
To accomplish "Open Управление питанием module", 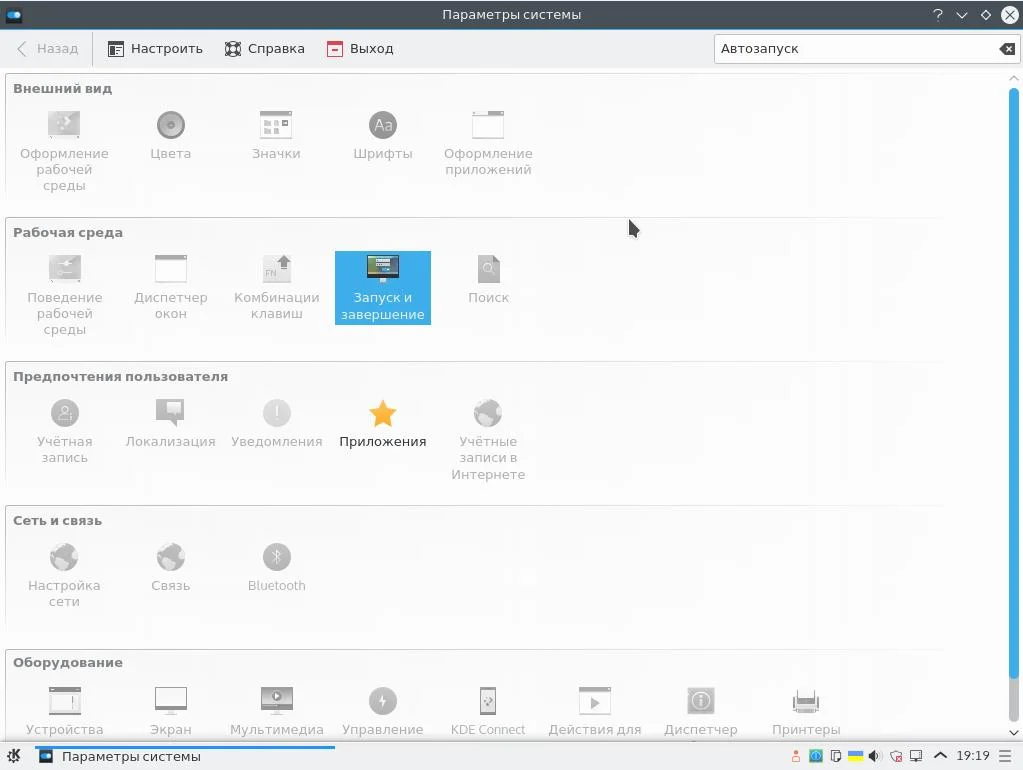I will 382,711.
